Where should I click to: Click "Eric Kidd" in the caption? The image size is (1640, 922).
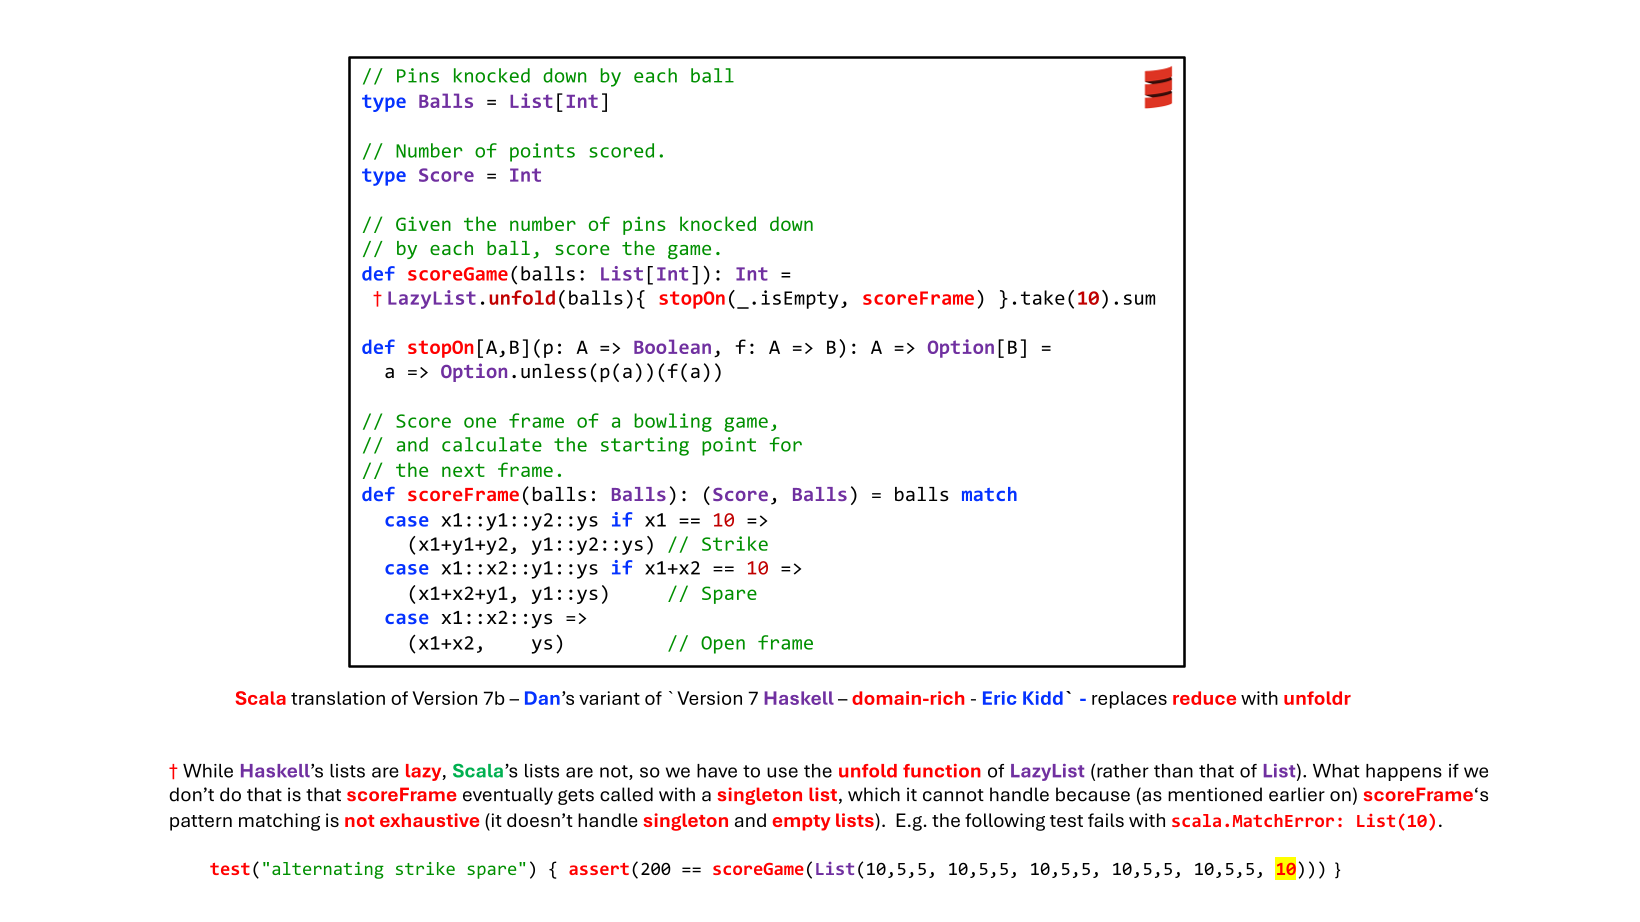[x=1022, y=698]
